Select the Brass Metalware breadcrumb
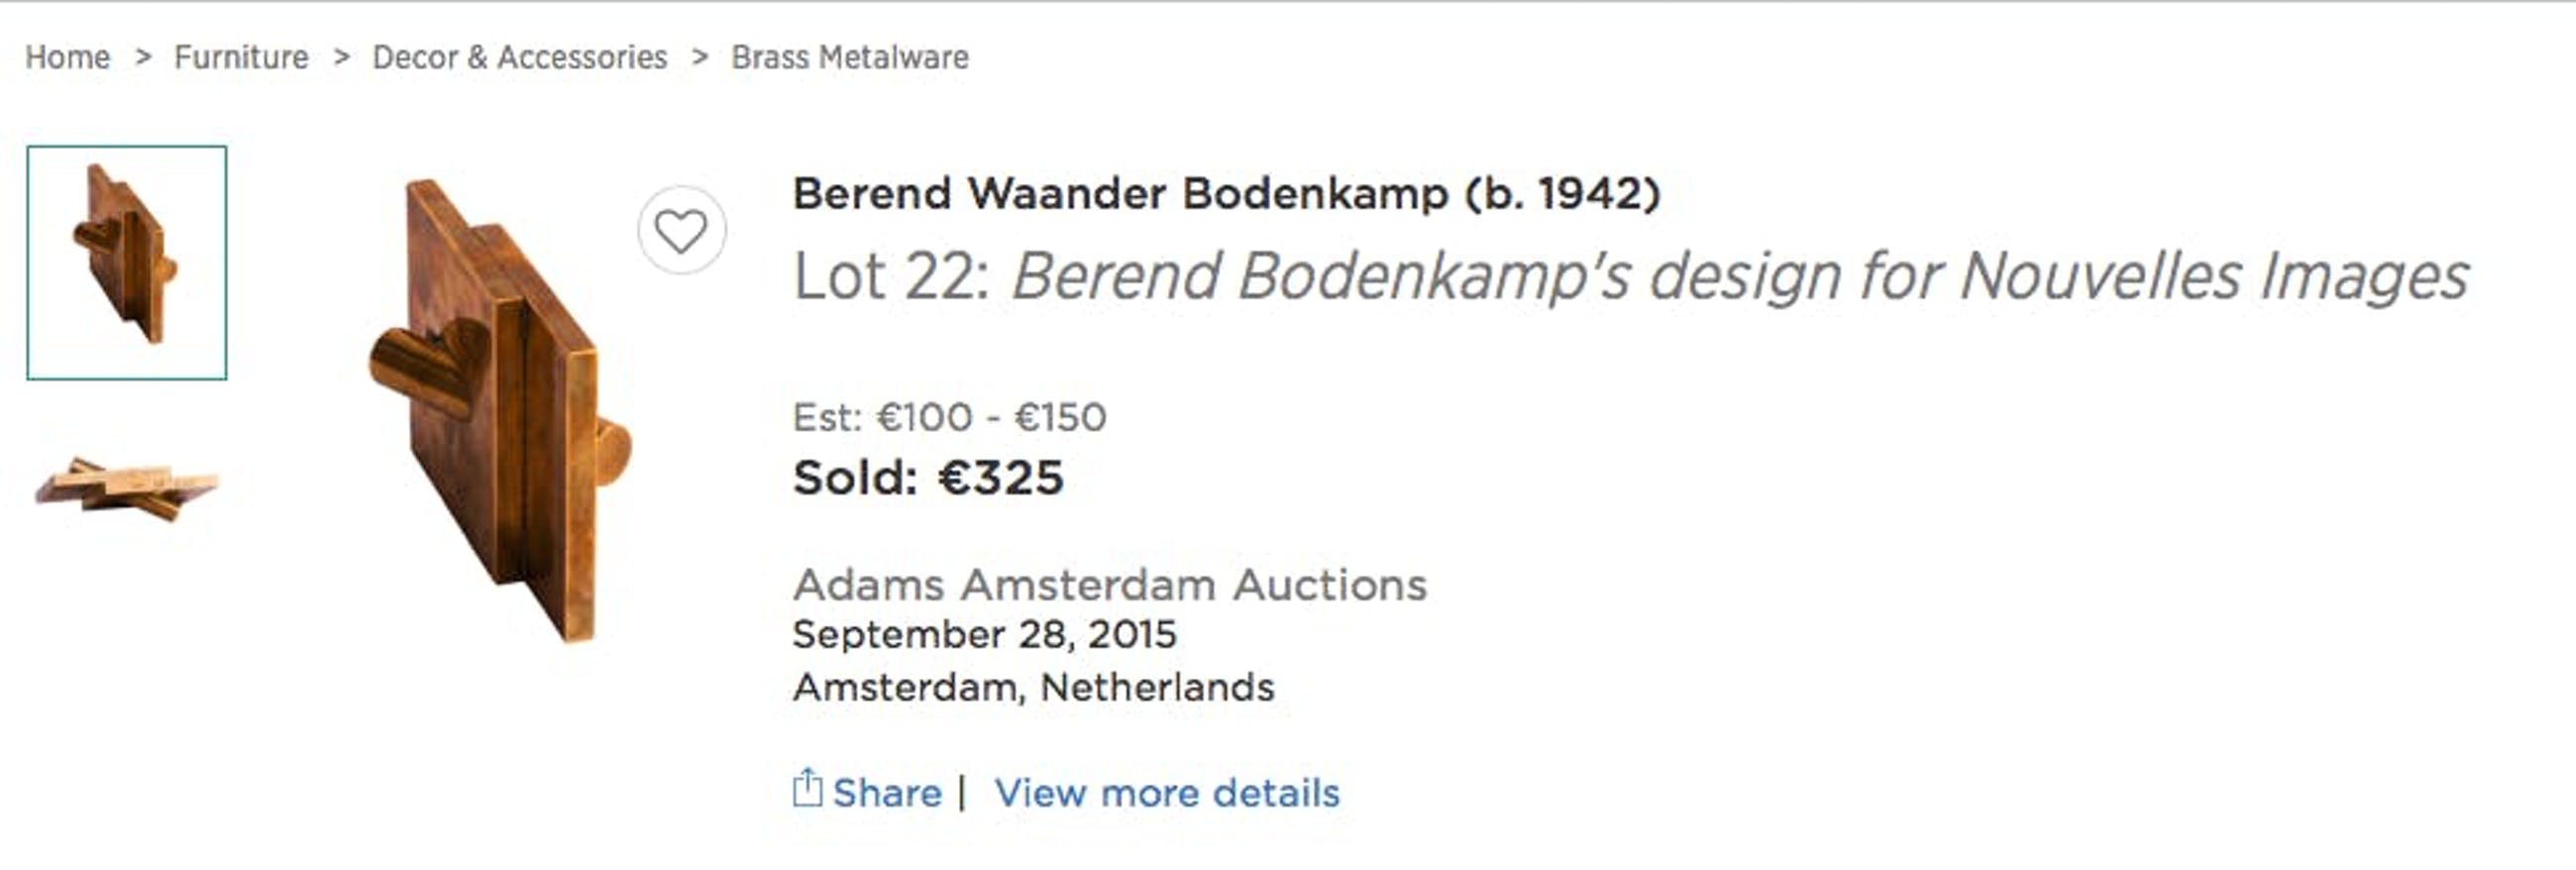The image size is (2576, 870). [x=849, y=57]
